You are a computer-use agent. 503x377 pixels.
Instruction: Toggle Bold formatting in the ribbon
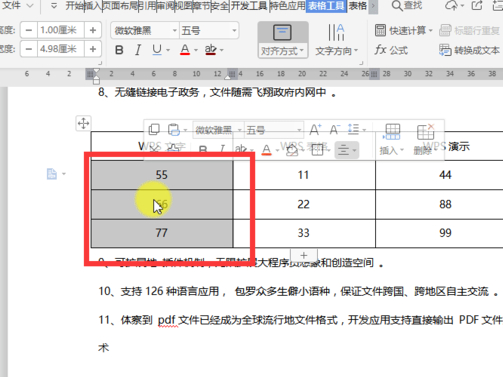pos(119,50)
